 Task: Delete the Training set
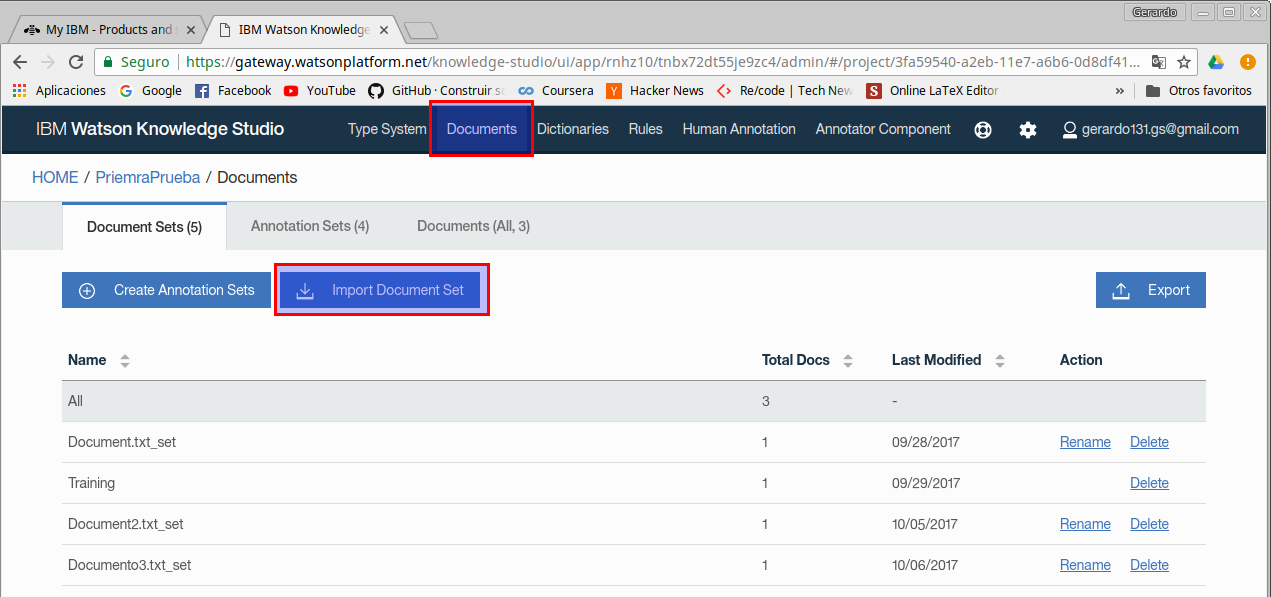click(1149, 483)
